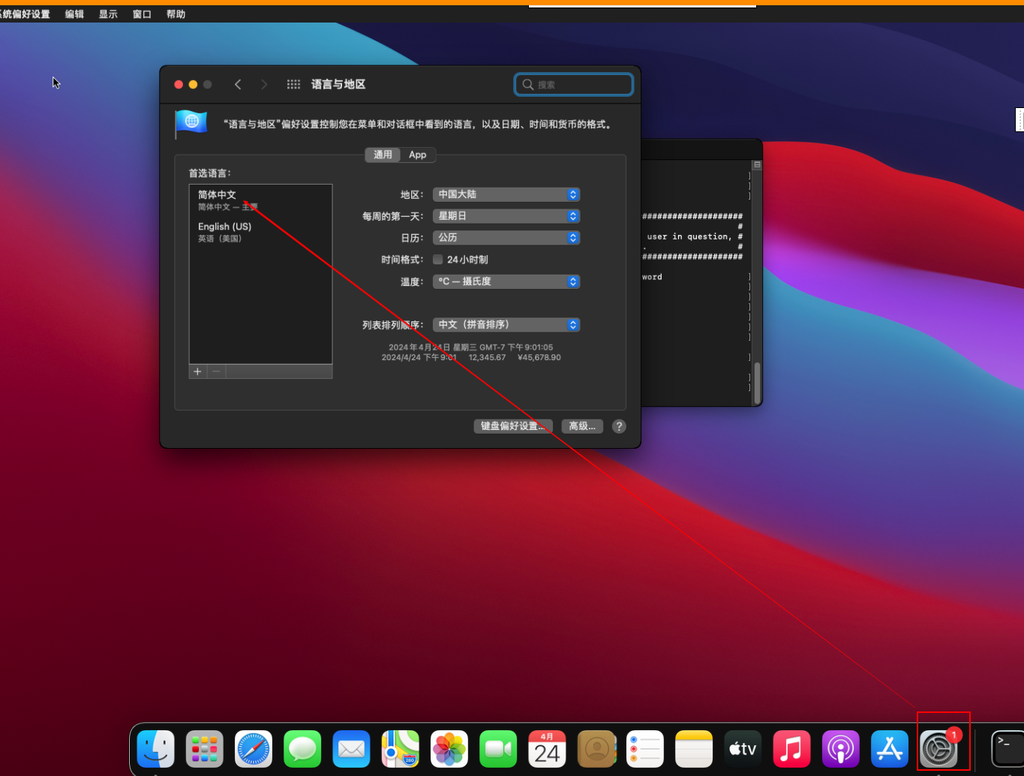Expand the Region dropdown showing 中国大陆
Viewport: 1024px width, 776px height.
coord(507,195)
